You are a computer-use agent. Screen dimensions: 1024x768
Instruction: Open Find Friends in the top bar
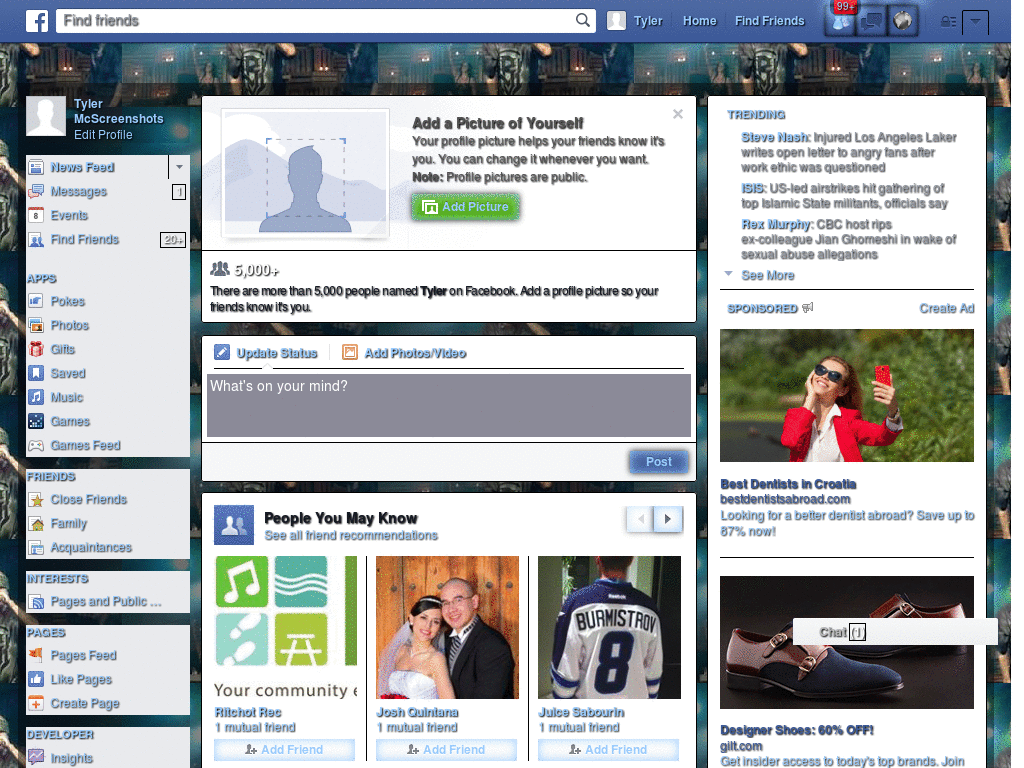tap(769, 21)
